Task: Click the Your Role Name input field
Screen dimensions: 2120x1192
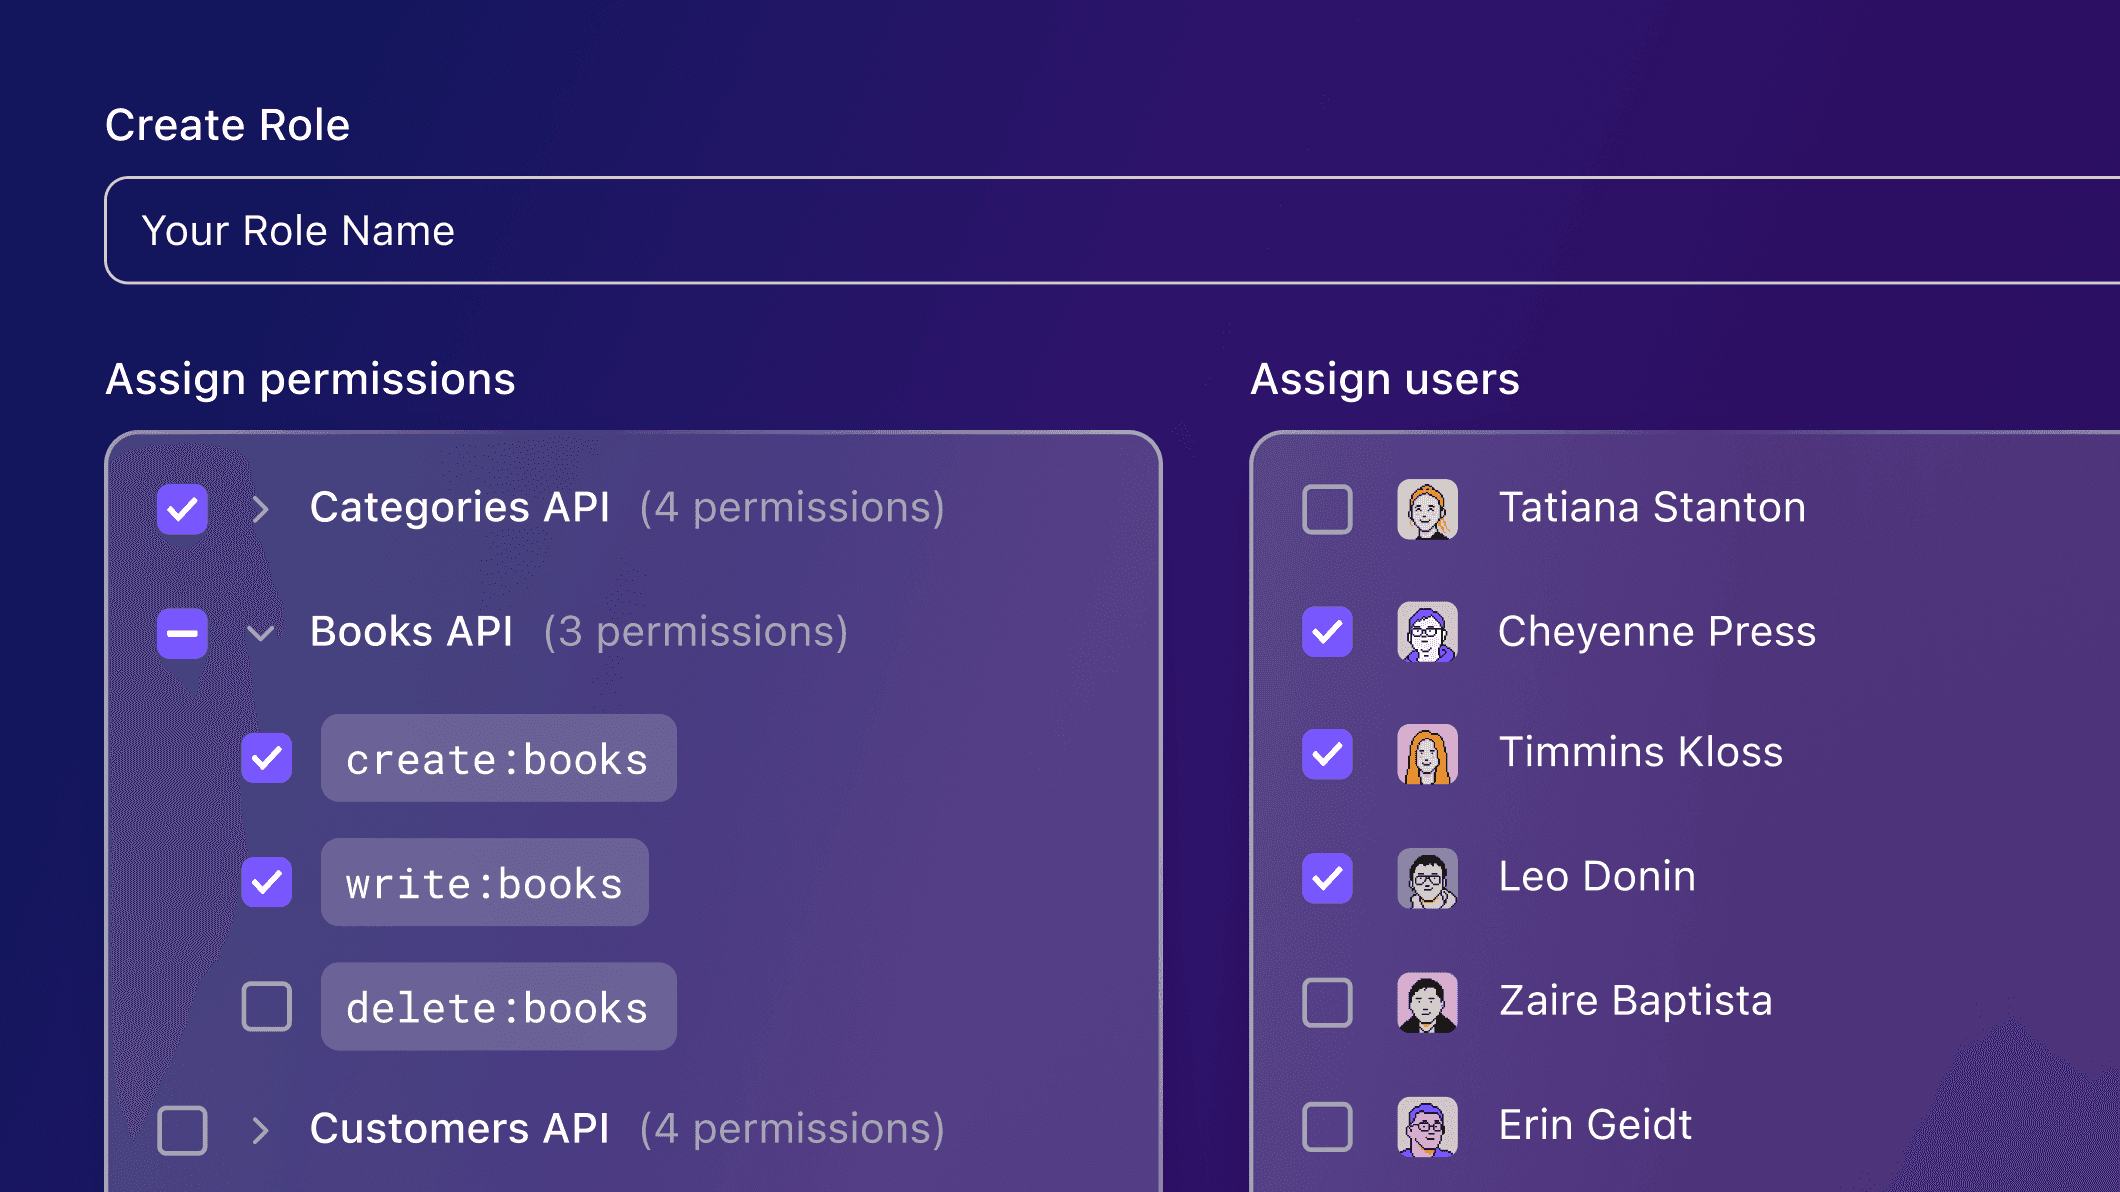Action: pyautogui.click(x=700, y=230)
